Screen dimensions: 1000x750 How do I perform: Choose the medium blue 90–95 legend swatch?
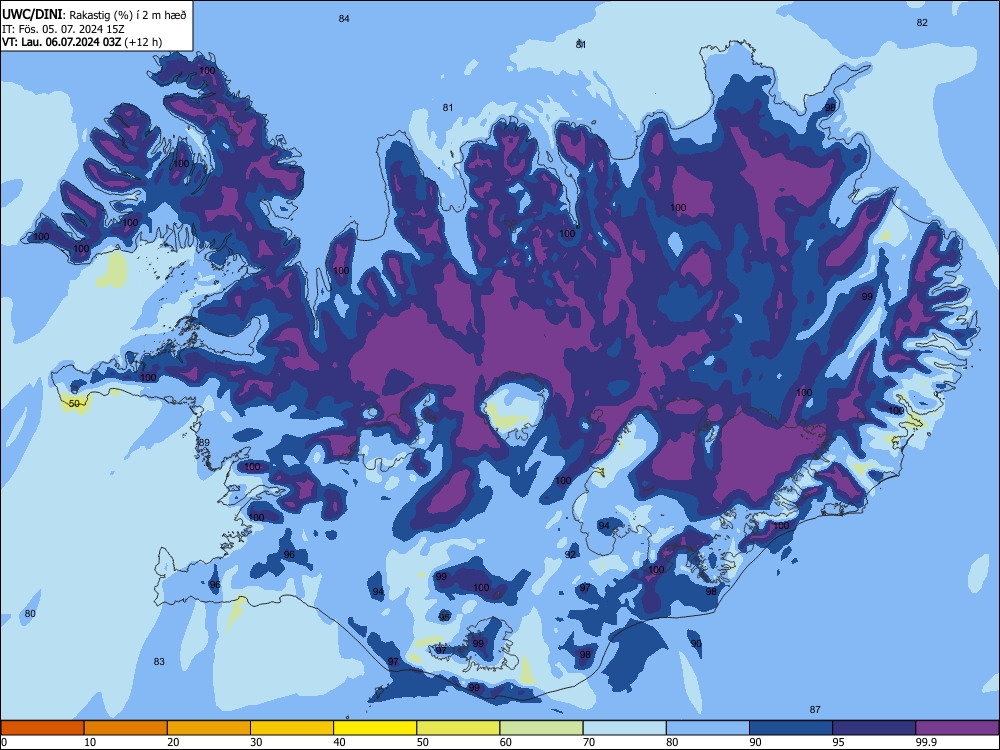tap(791, 728)
